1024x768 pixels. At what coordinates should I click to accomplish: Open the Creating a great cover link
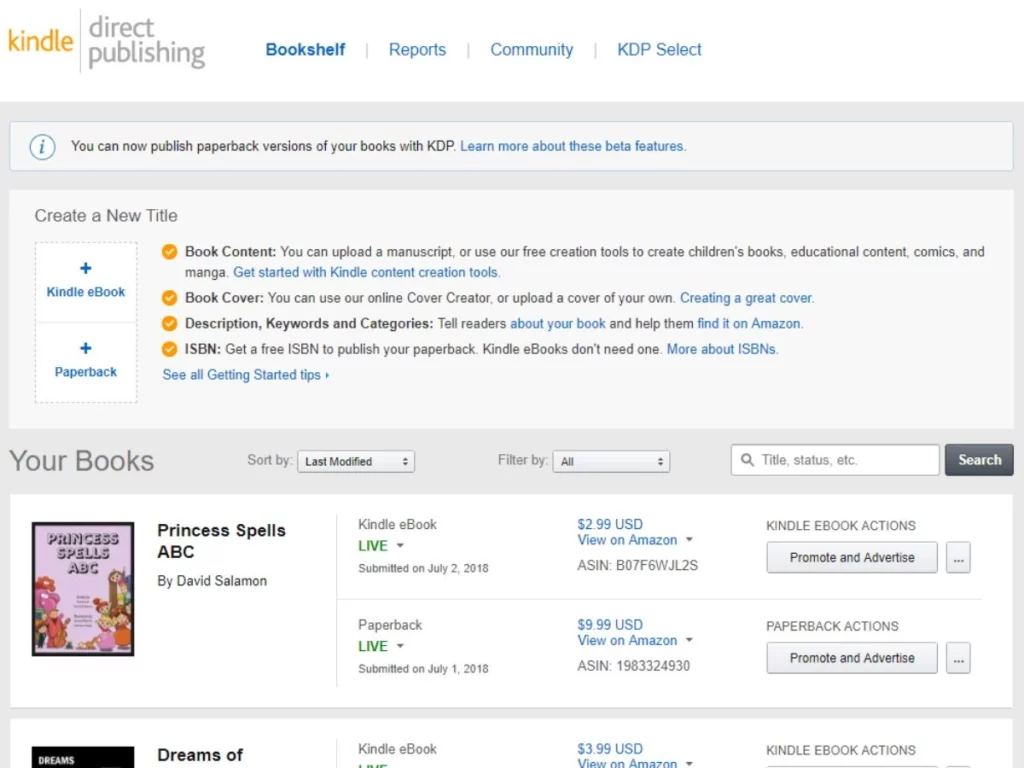[x=747, y=298]
